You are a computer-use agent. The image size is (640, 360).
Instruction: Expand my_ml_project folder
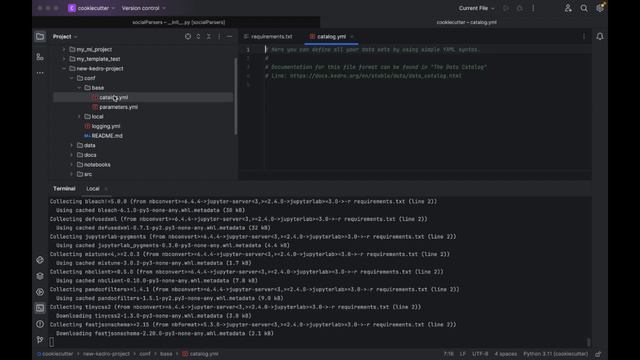(x=64, y=49)
